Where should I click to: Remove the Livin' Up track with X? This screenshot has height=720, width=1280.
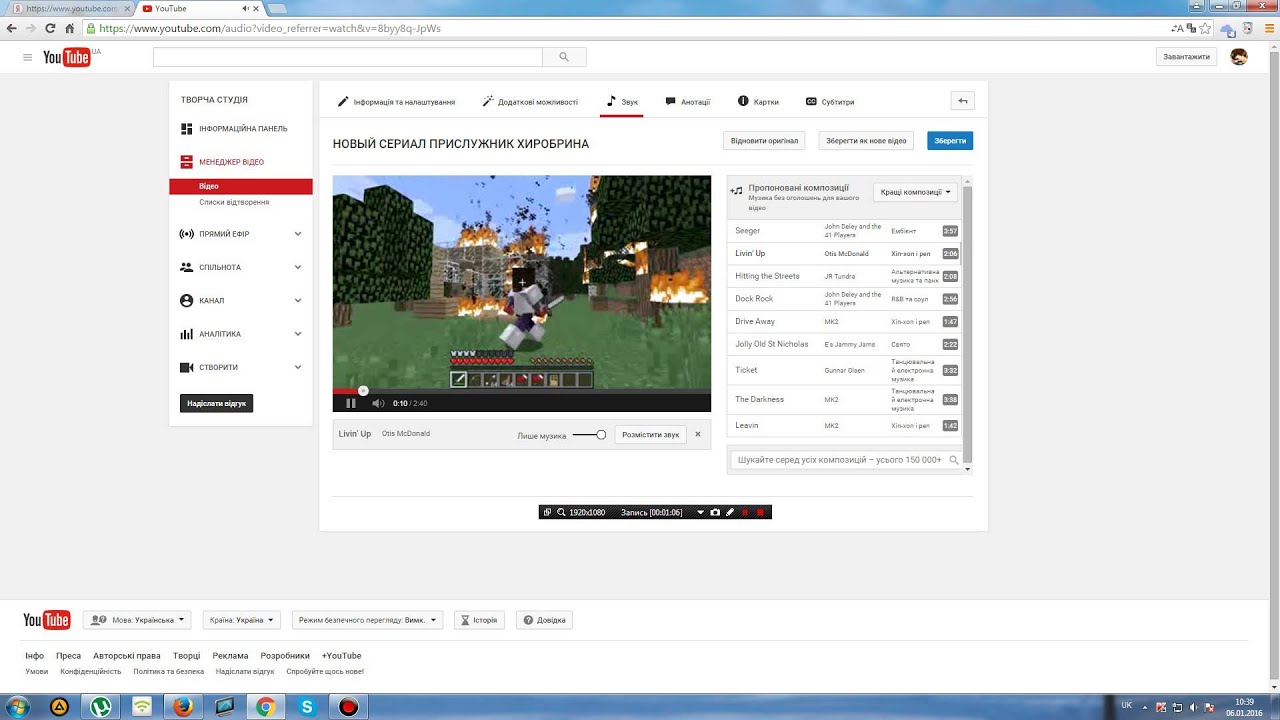pos(698,434)
